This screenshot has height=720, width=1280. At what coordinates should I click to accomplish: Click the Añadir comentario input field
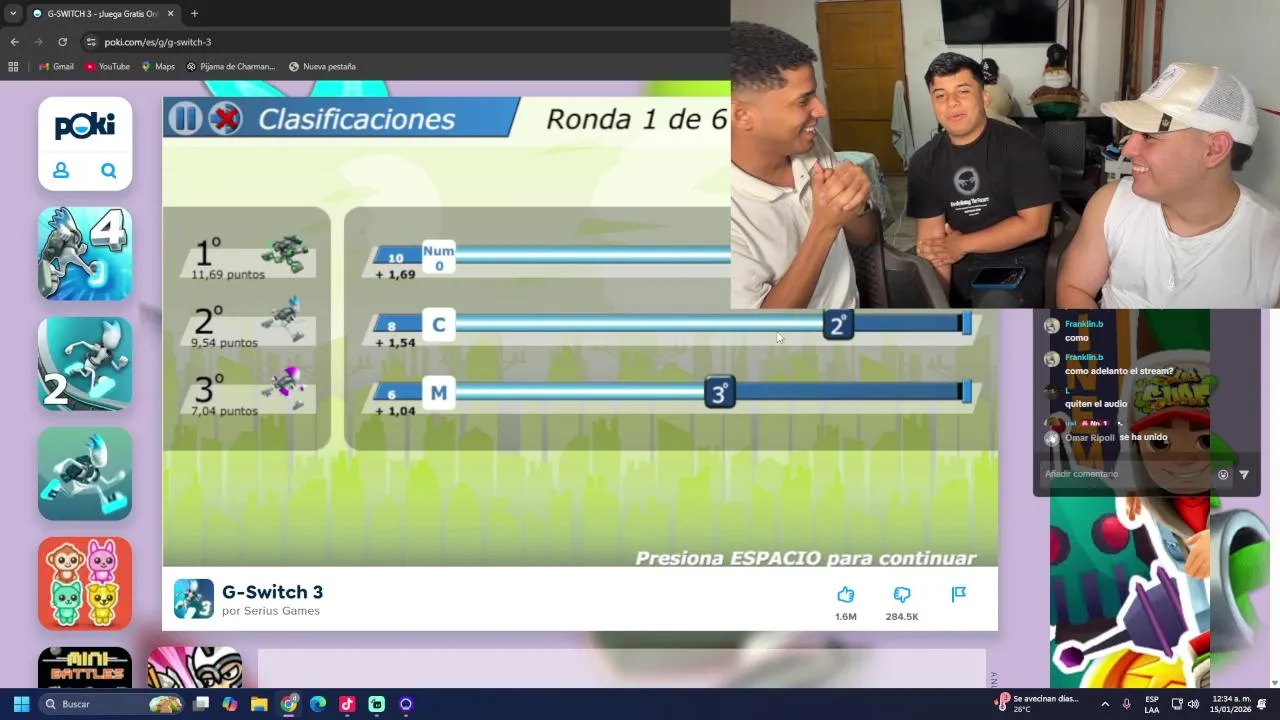coord(1125,474)
